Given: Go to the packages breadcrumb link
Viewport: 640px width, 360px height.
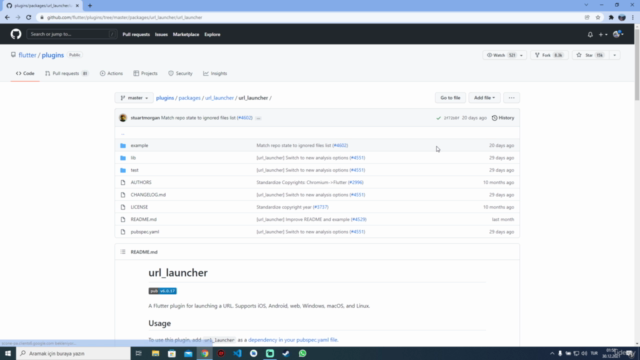Looking at the screenshot, I should [189, 98].
